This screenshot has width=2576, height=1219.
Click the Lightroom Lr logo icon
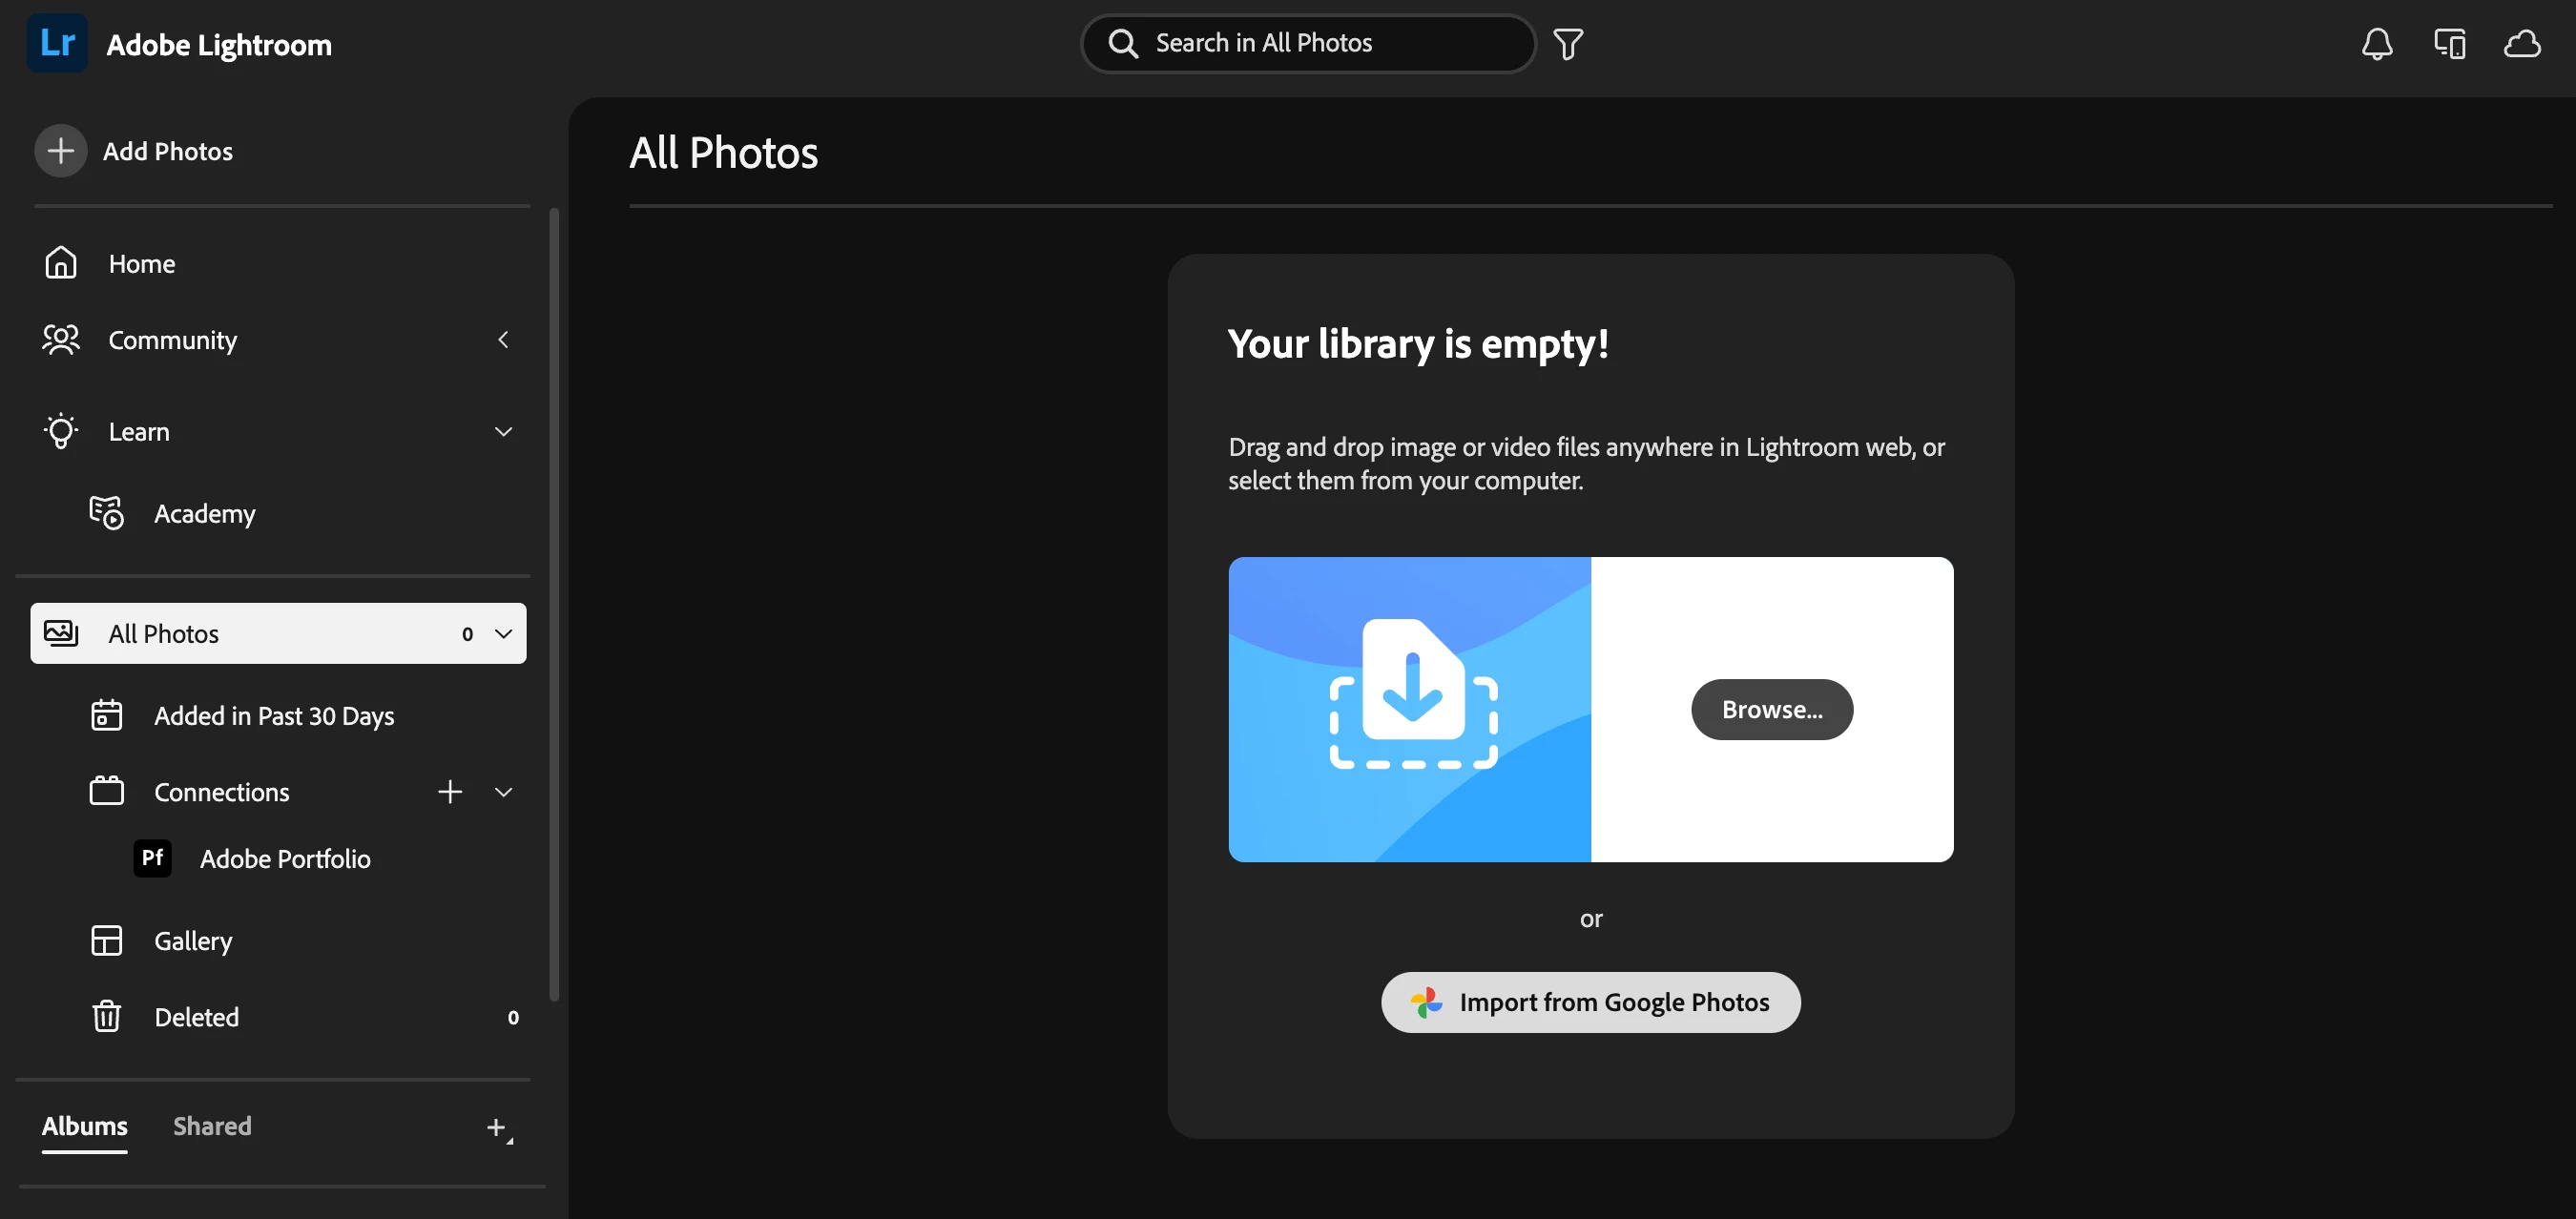coord(56,43)
